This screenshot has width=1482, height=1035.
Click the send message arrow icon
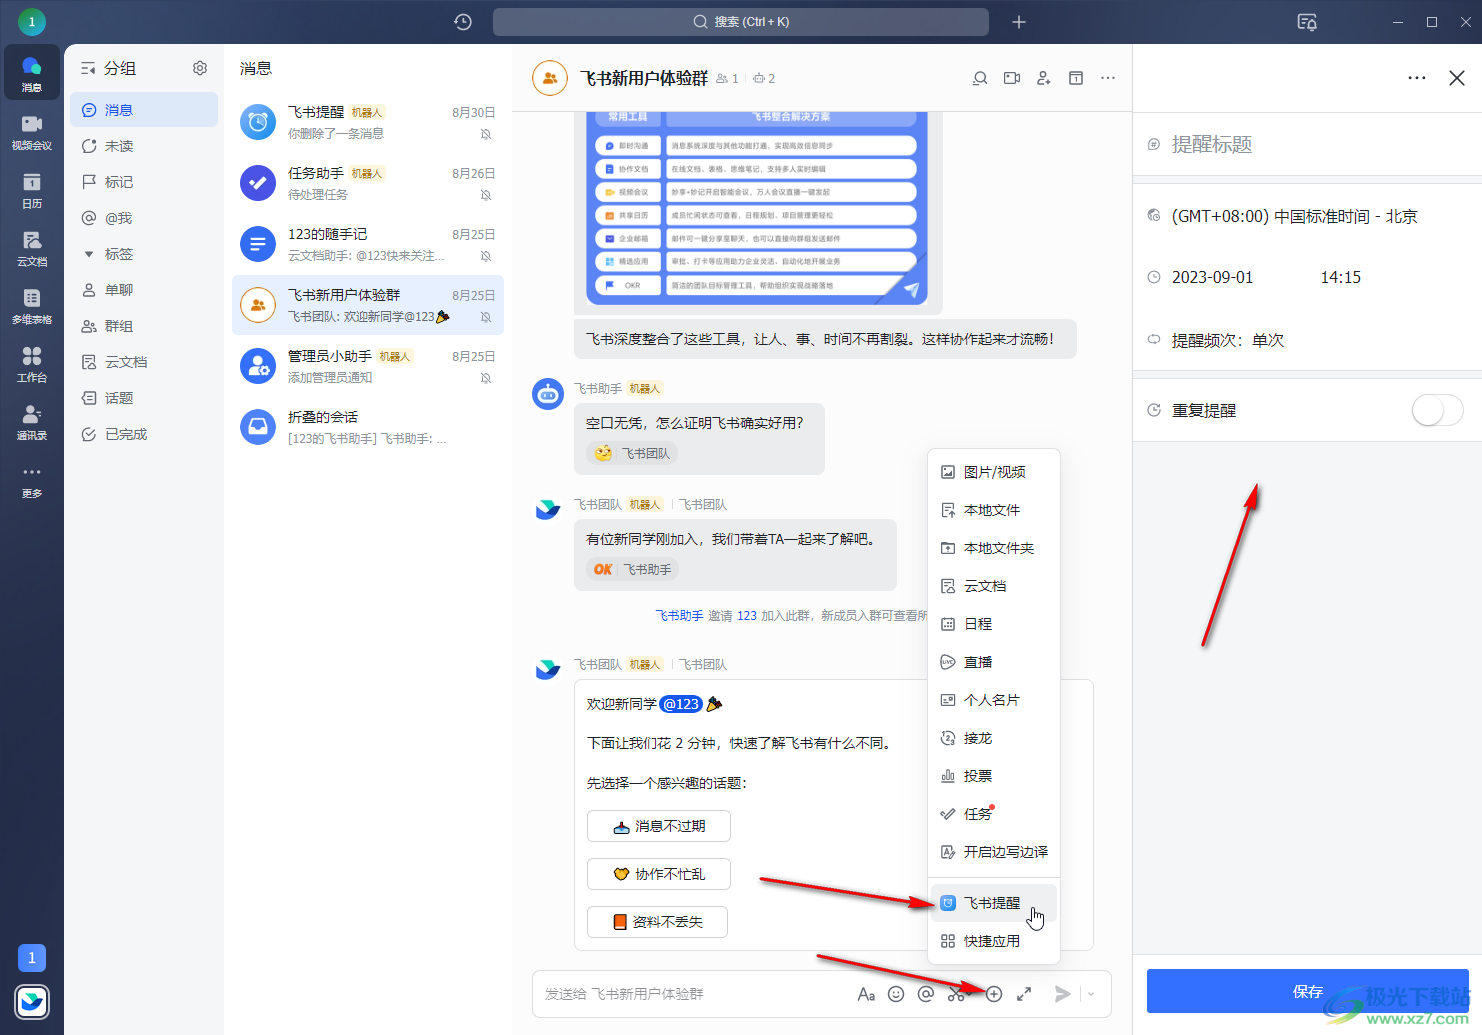click(1062, 994)
